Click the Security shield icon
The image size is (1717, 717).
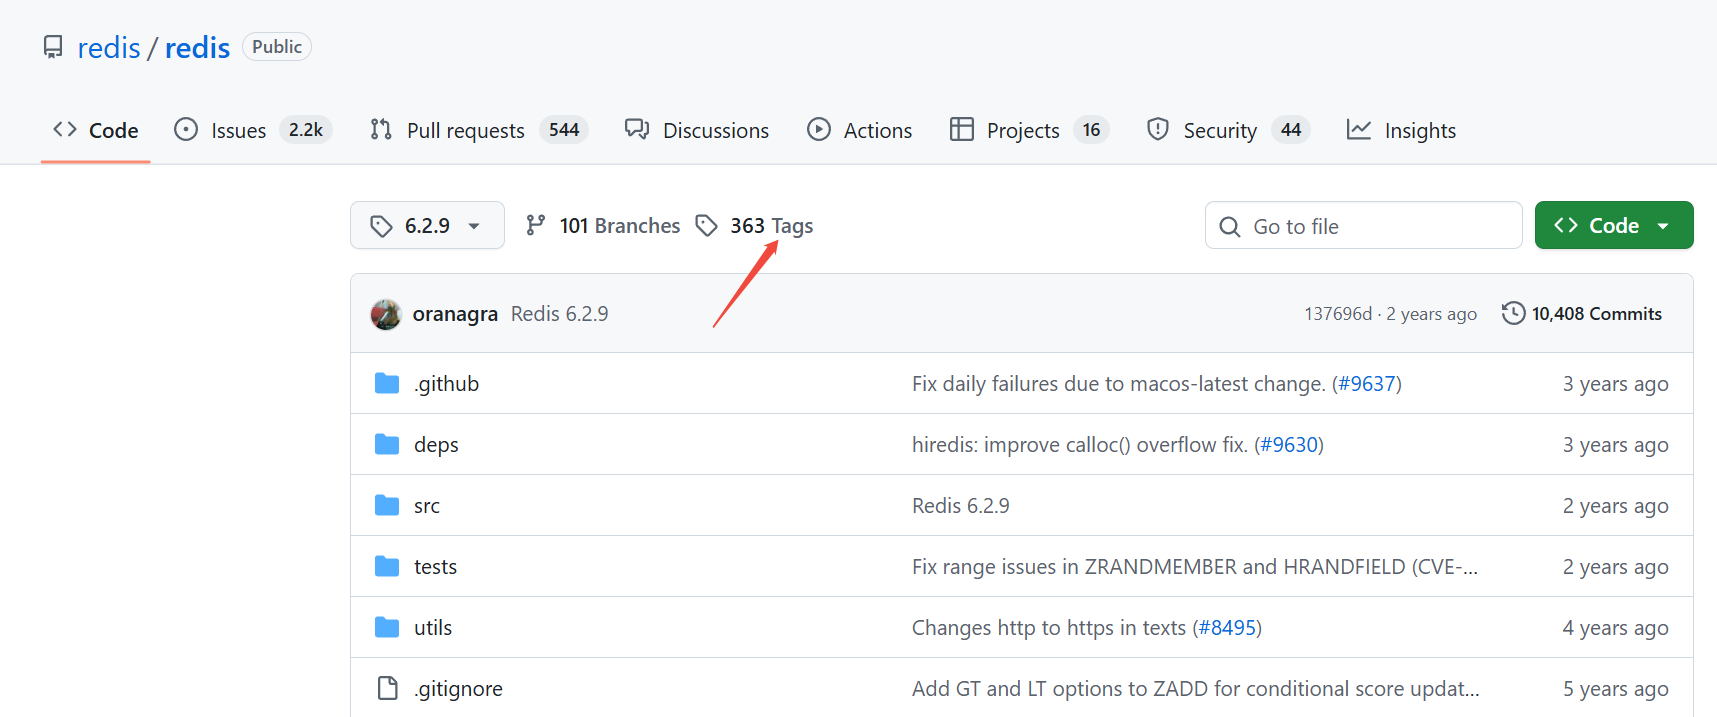[x=1158, y=129]
